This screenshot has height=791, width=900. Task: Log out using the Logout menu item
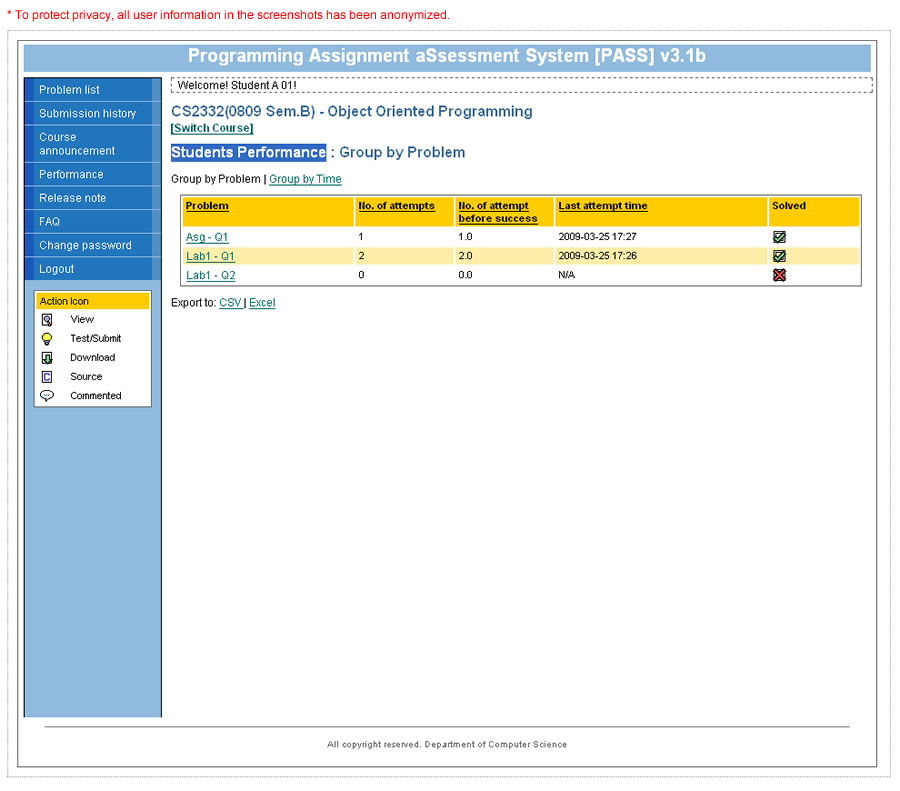click(x=57, y=269)
